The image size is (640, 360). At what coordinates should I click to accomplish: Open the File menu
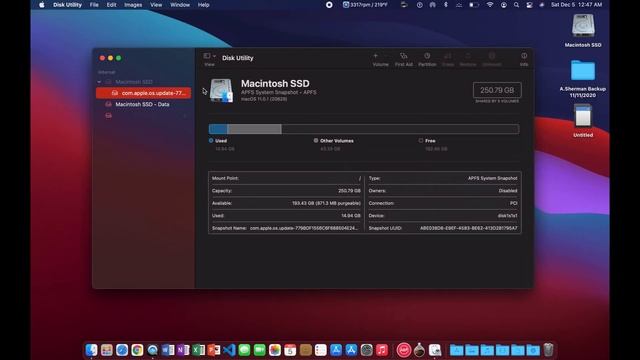pos(94,5)
